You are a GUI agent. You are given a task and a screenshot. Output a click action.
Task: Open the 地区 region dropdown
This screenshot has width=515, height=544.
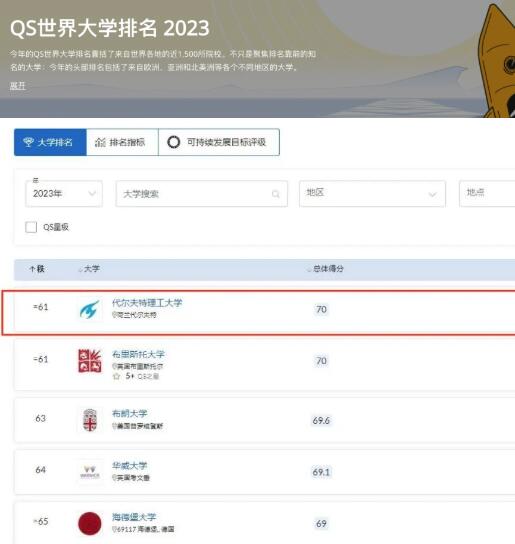click(x=372, y=194)
